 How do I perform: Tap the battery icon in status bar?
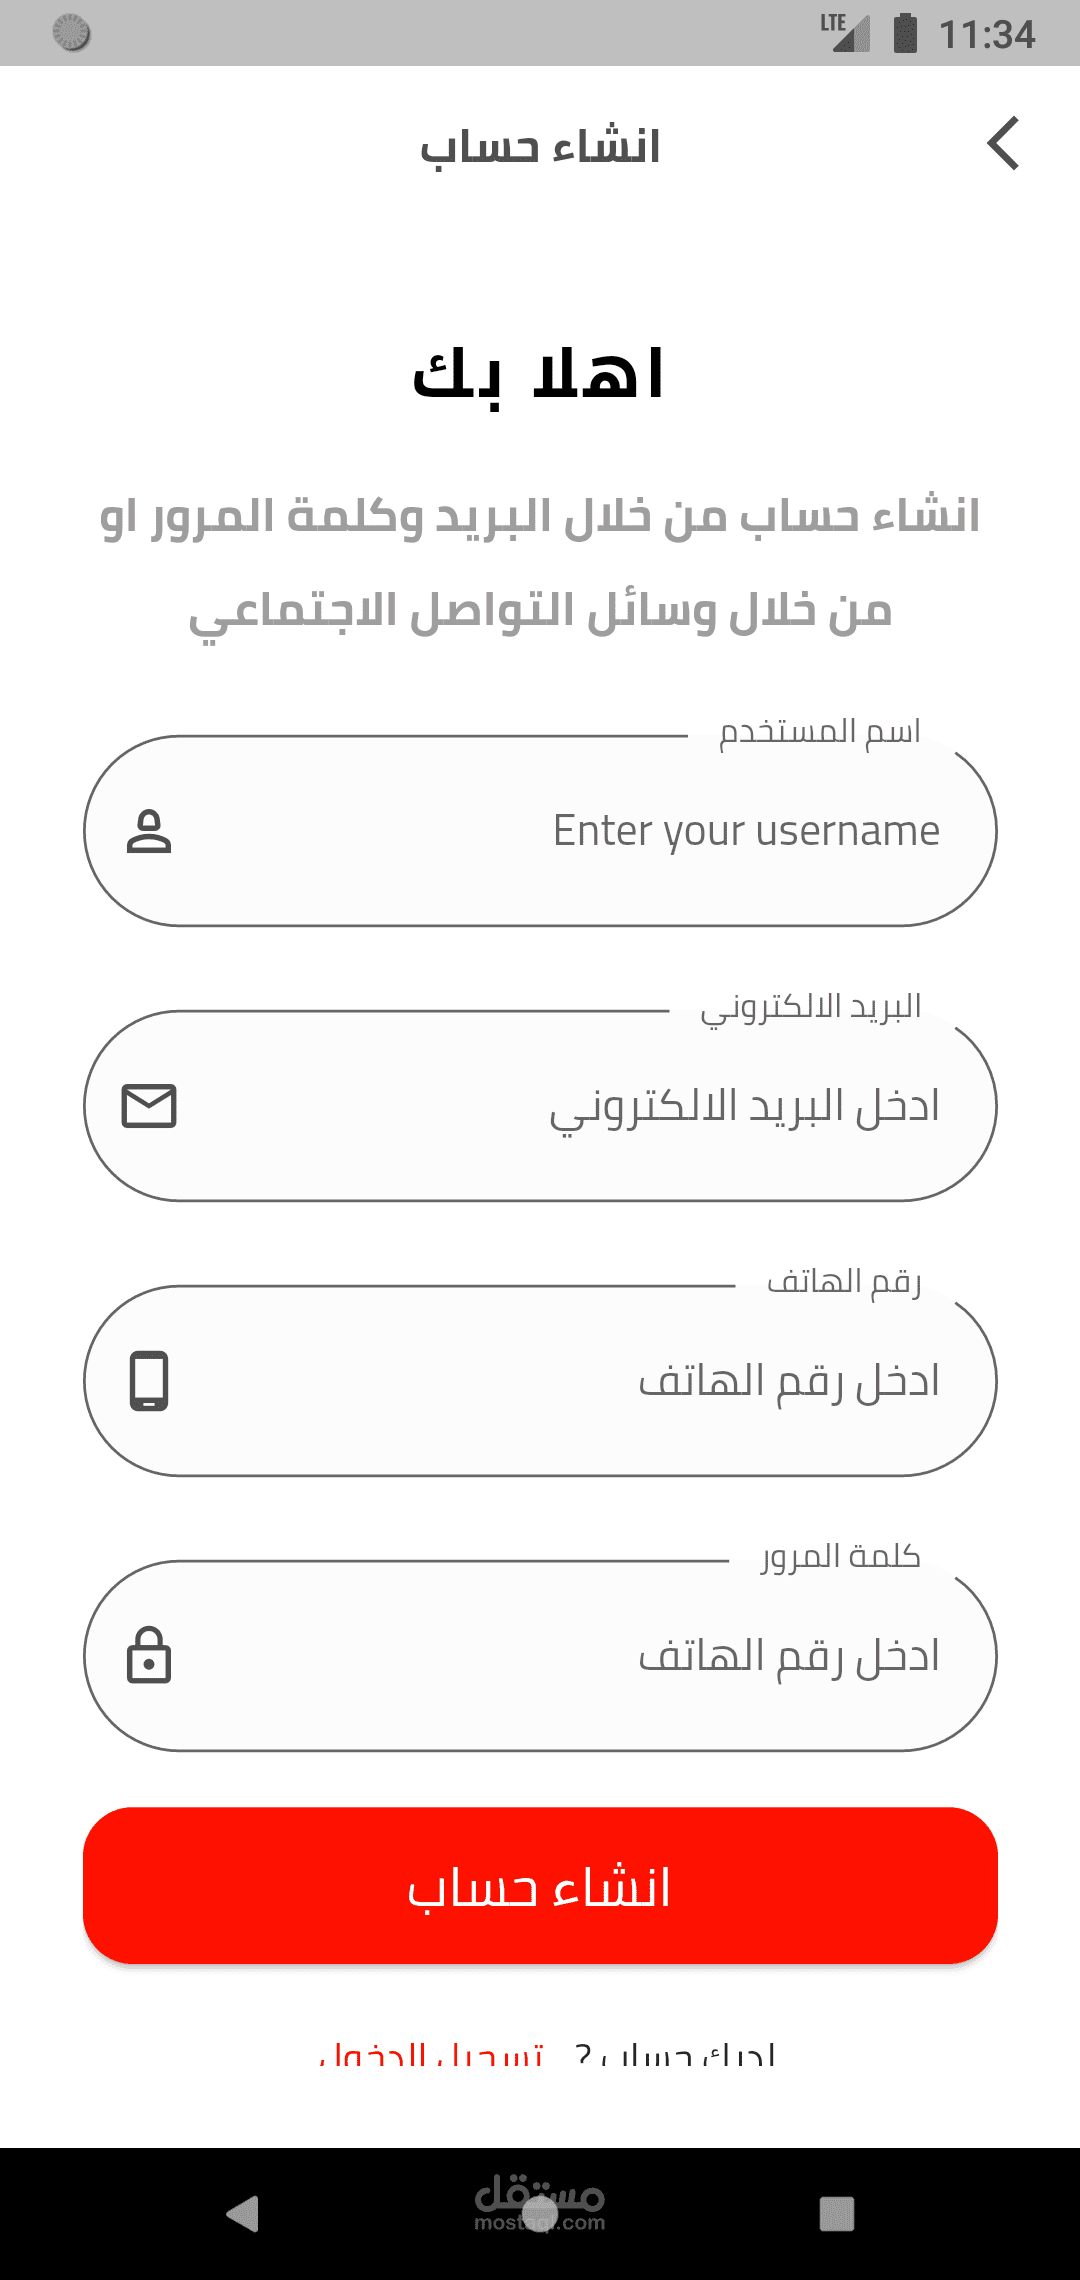pyautogui.click(x=905, y=33)
